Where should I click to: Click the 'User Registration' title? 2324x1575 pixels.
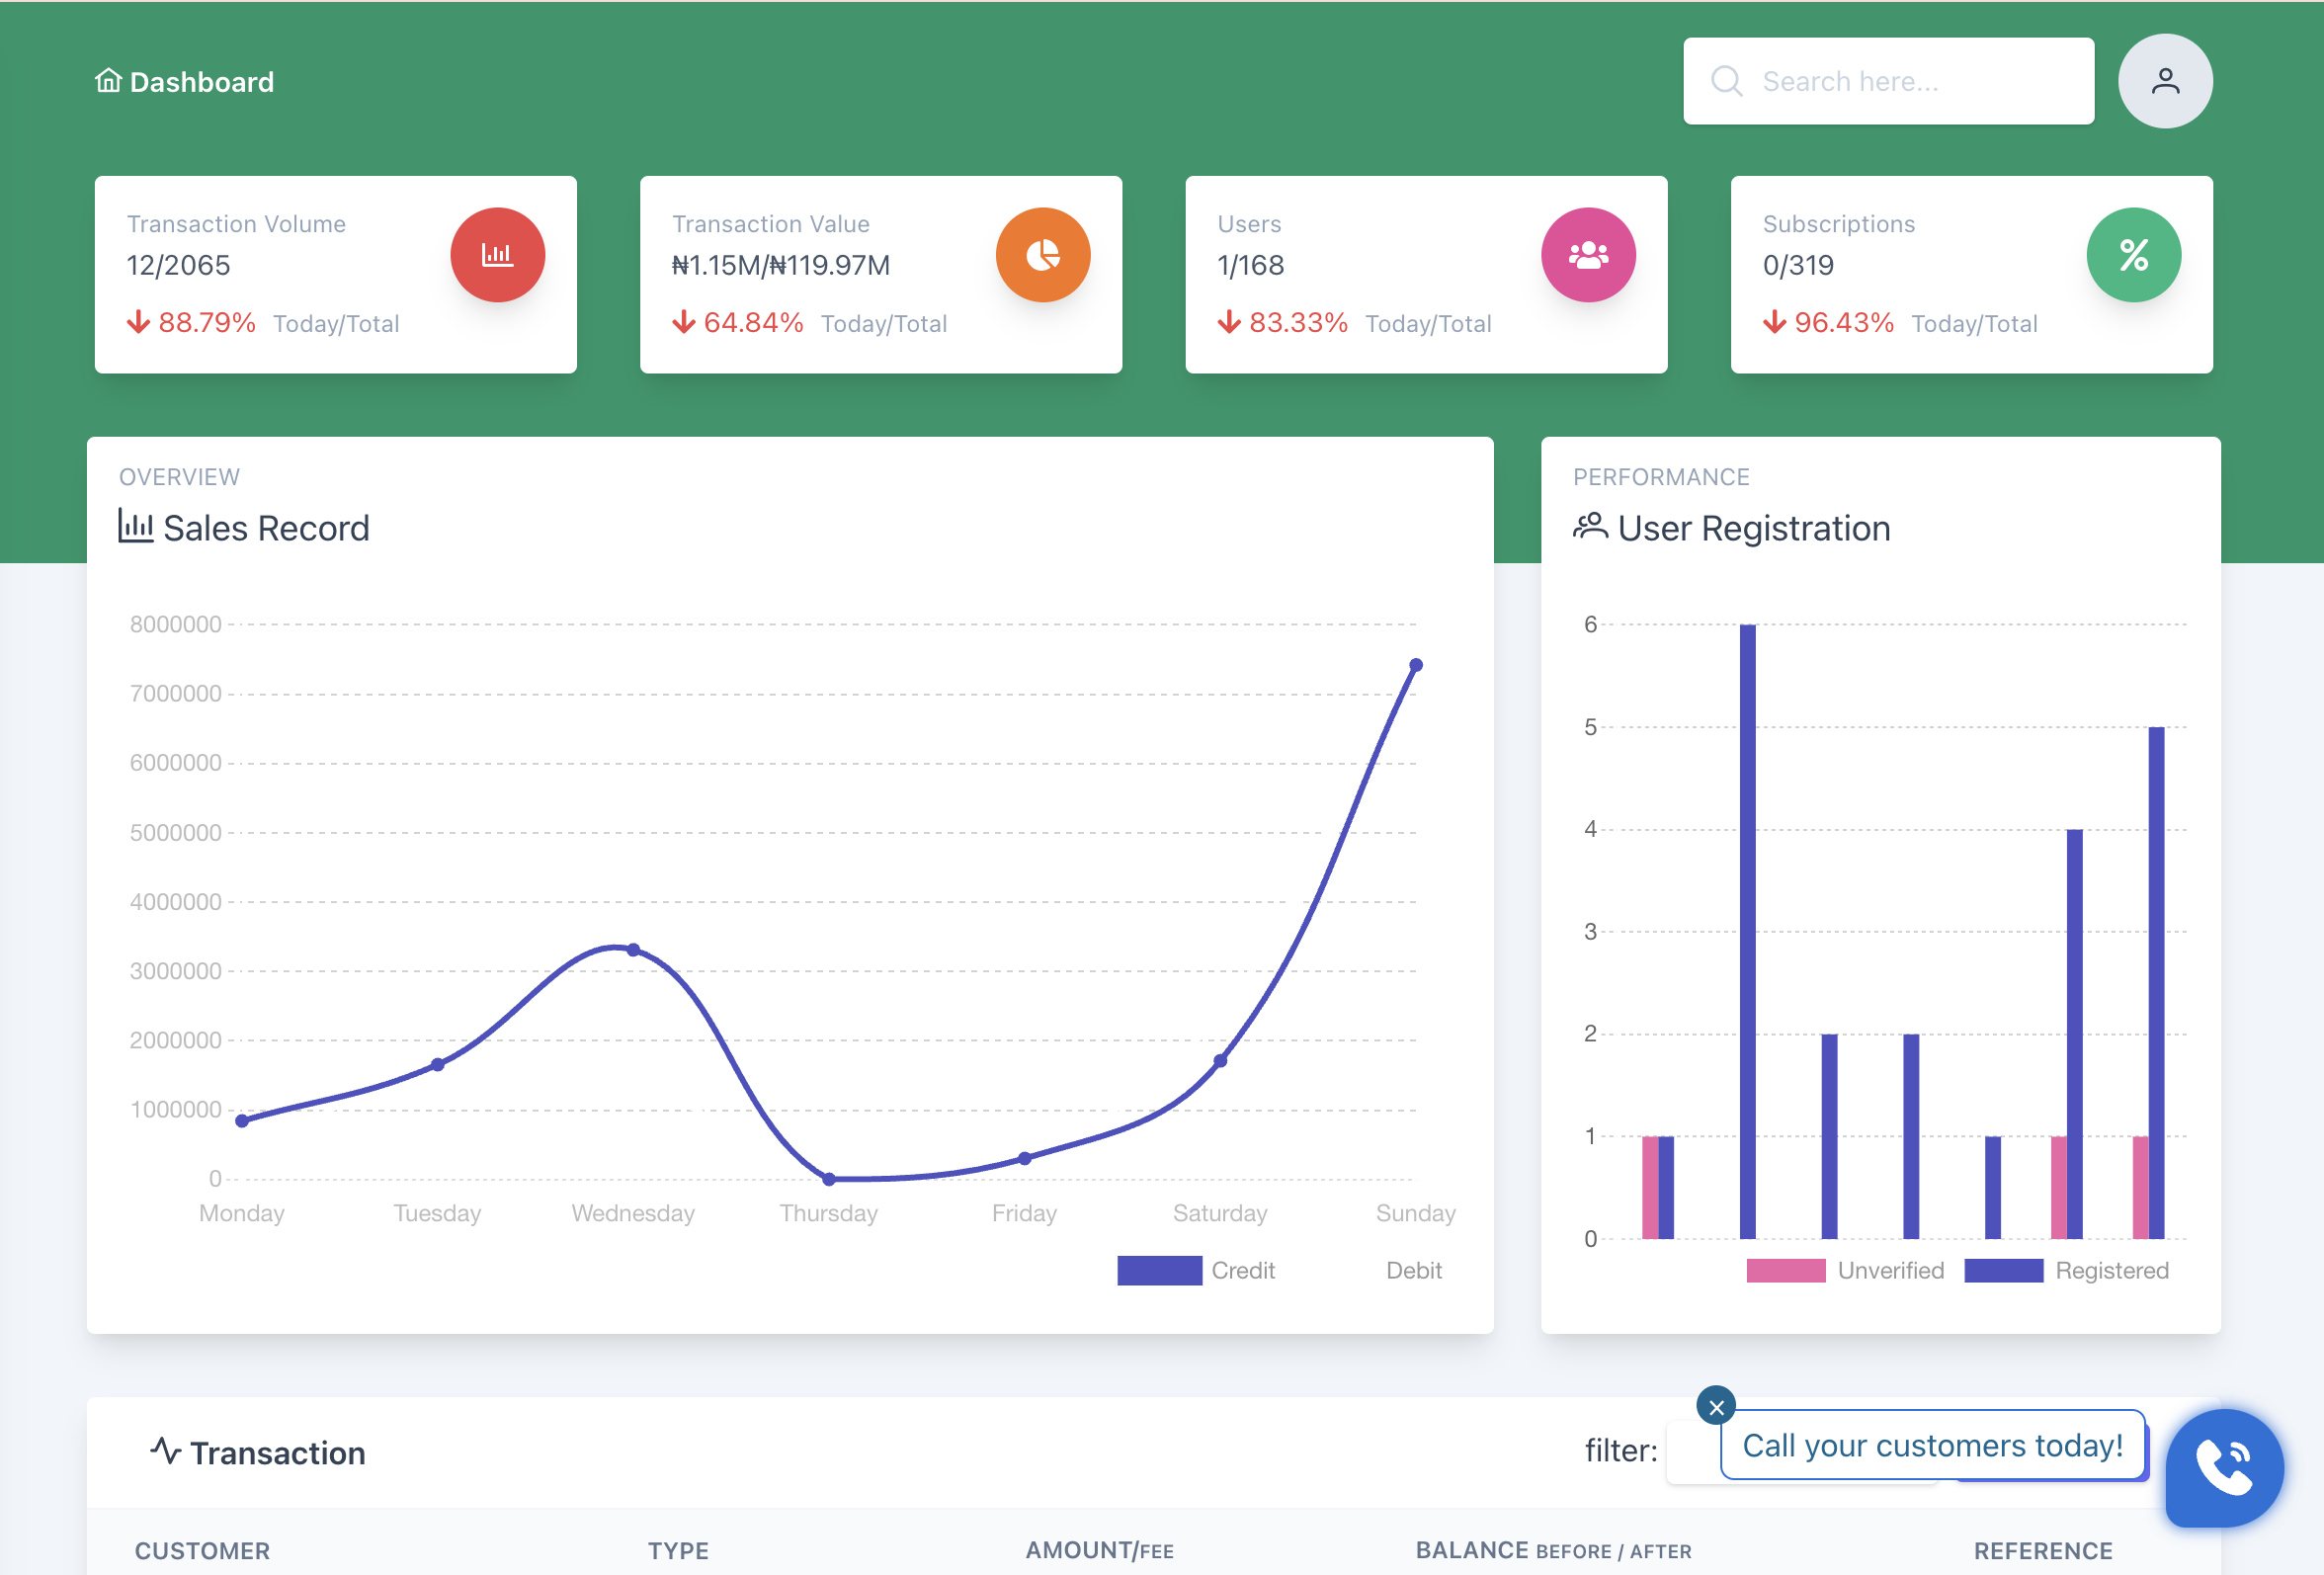(x=1753, y=527)
